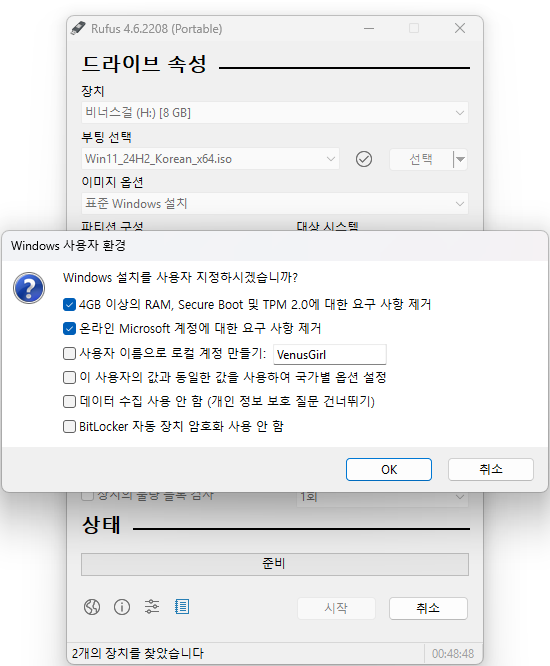This screenshot has width=550, height=666.
Task: Show the Rufus log icon
Action: click(x=182, y=607)
